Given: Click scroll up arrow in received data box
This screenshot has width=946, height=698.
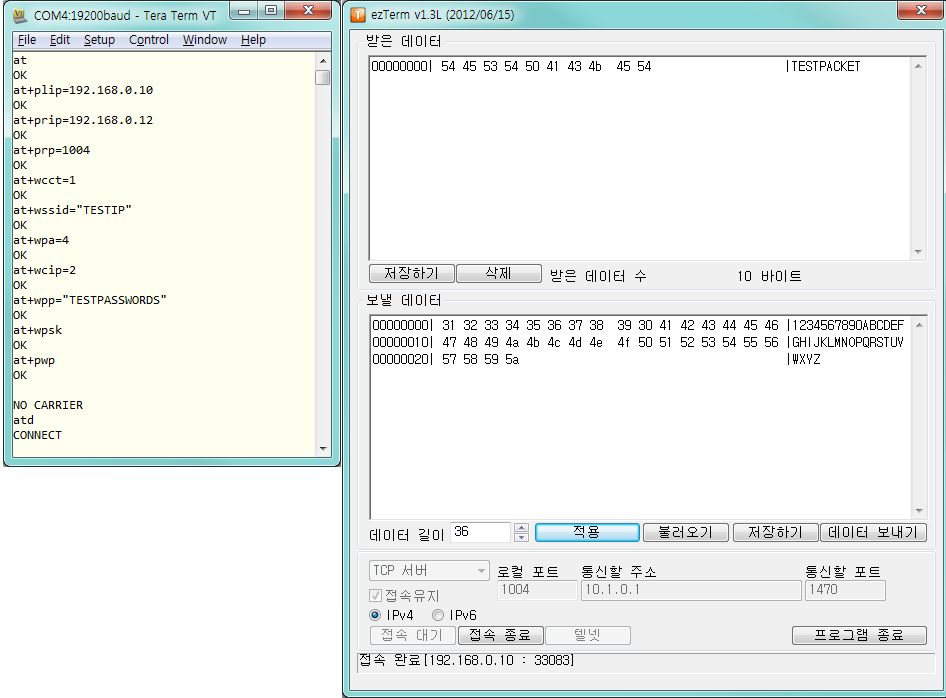Looking at the screenshot, I should (918, 66).
